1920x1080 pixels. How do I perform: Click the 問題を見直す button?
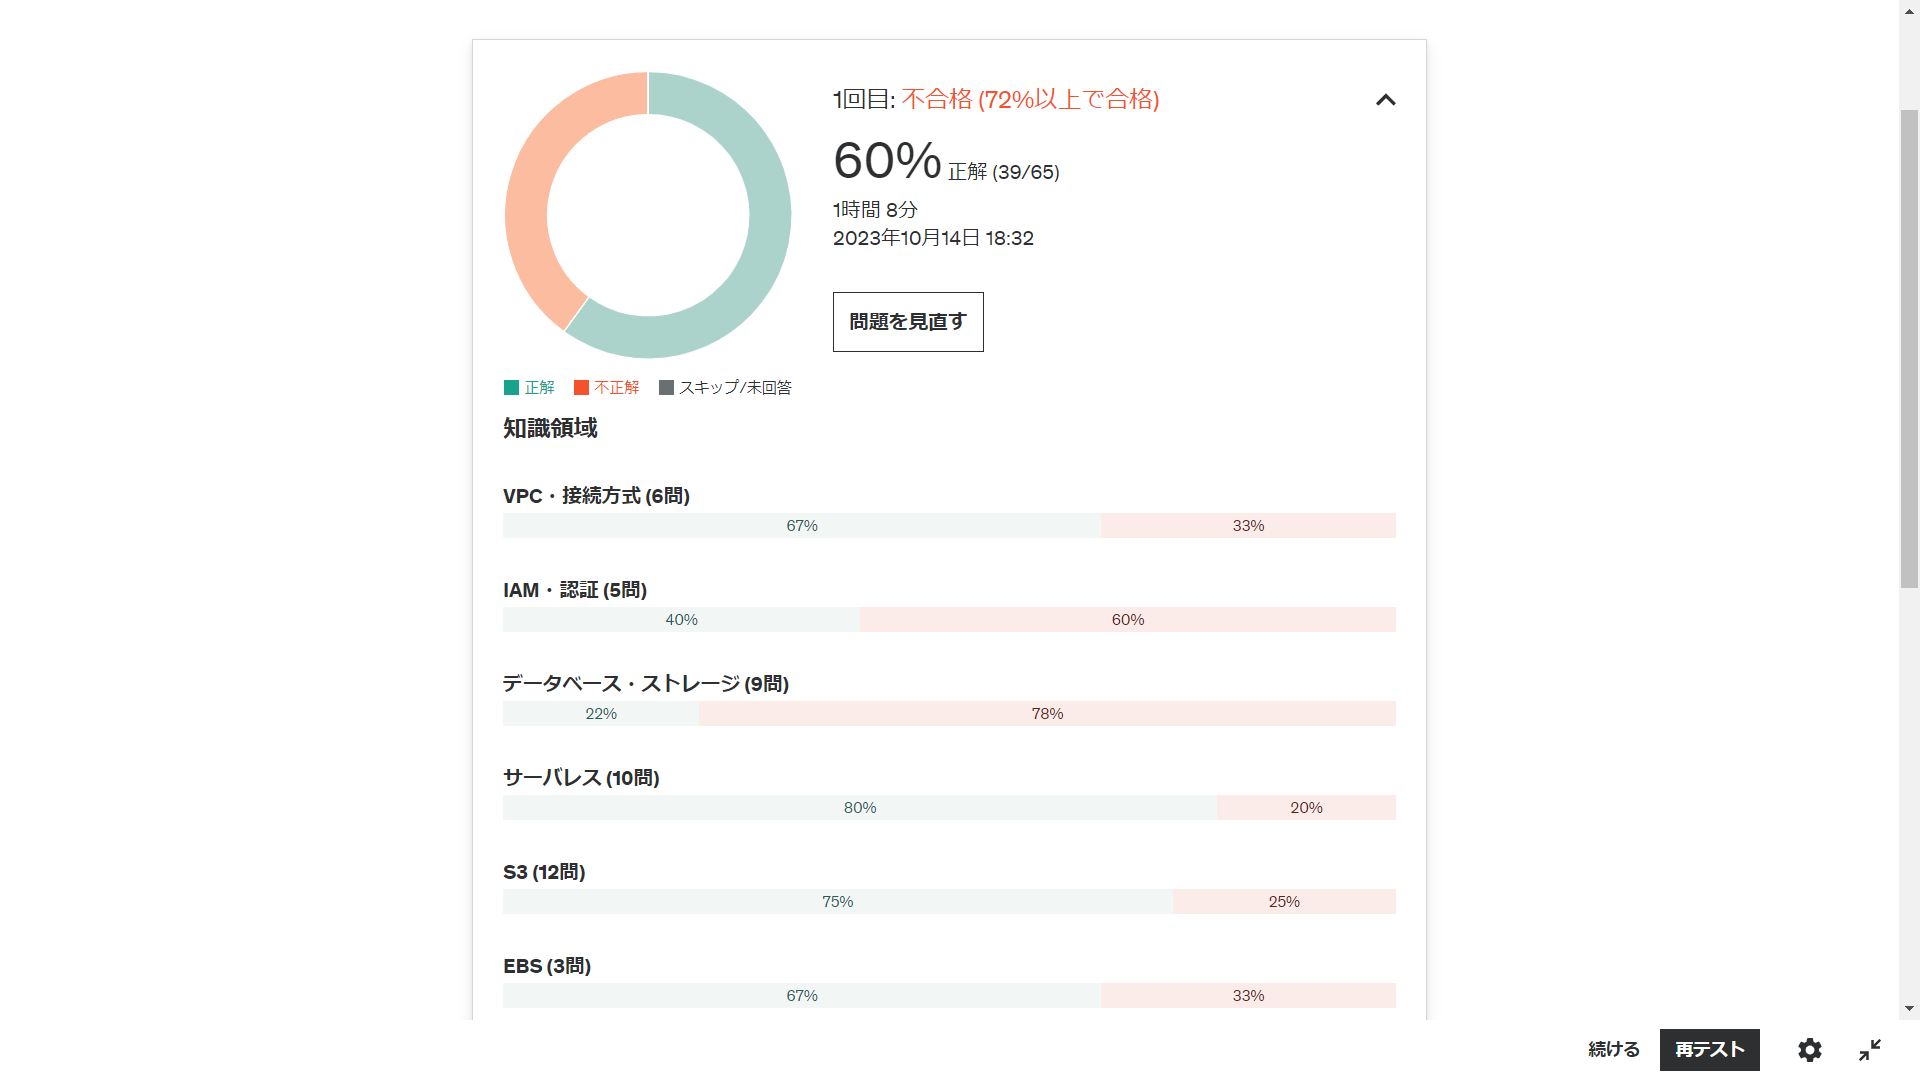point(907,321)
